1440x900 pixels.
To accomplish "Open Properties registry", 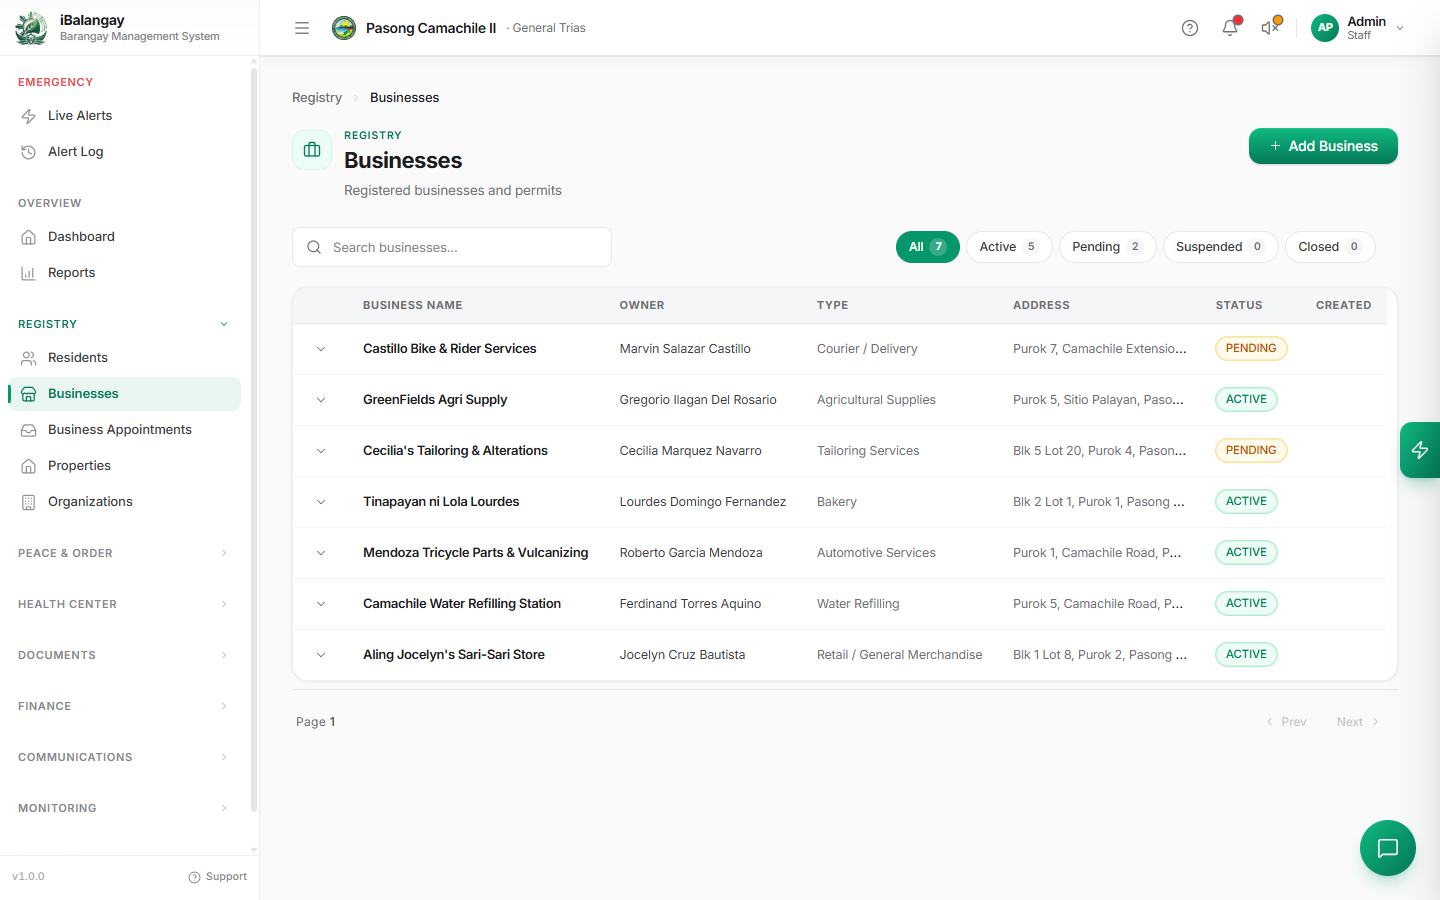I will pos(124,466).
